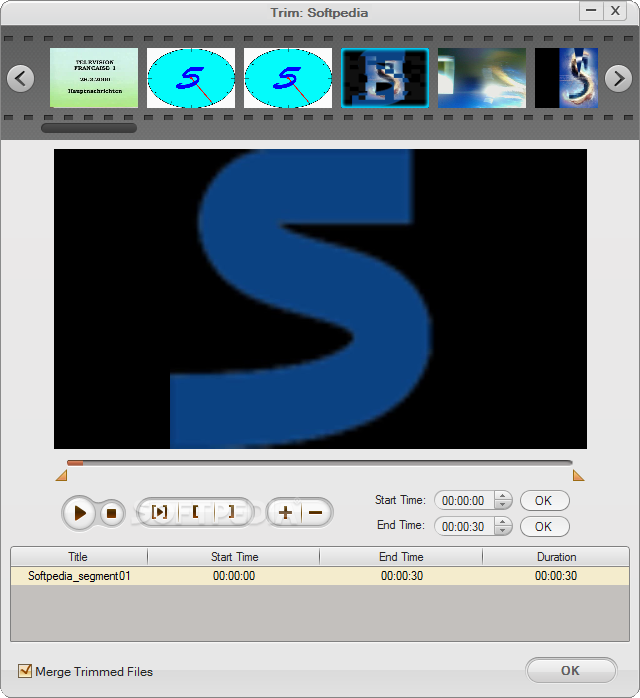640x698 pixels.
Task: Remove the segment with minus icon
Action: click(x=316, y=513)
